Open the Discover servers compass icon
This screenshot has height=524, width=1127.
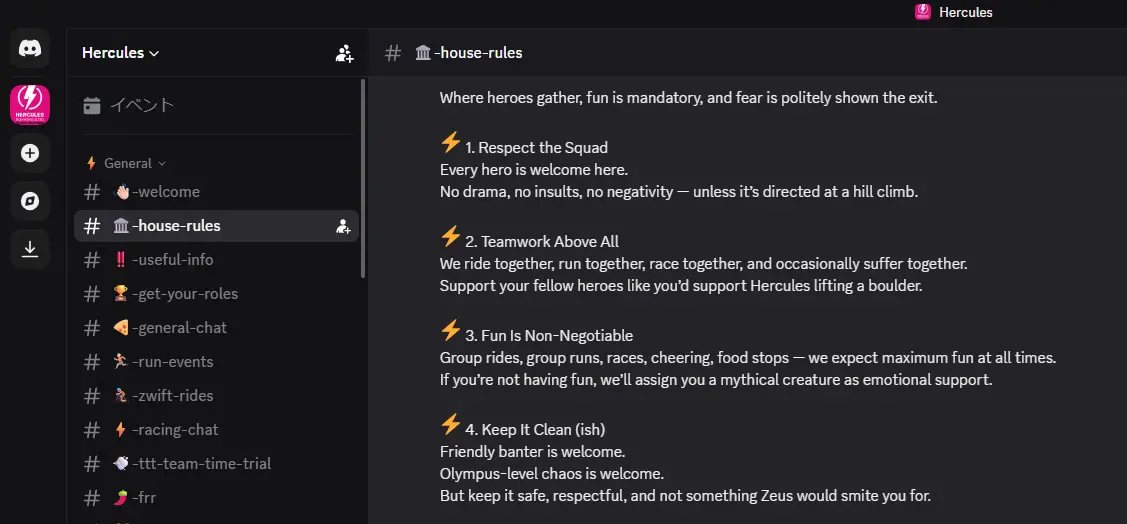(30, 201)
